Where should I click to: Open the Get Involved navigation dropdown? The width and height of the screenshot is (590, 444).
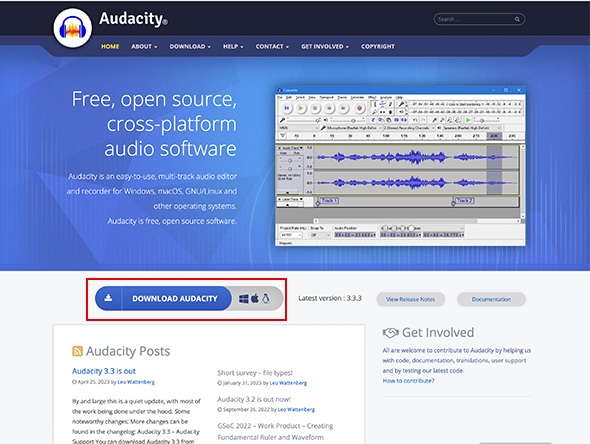[x=325, y=47]
